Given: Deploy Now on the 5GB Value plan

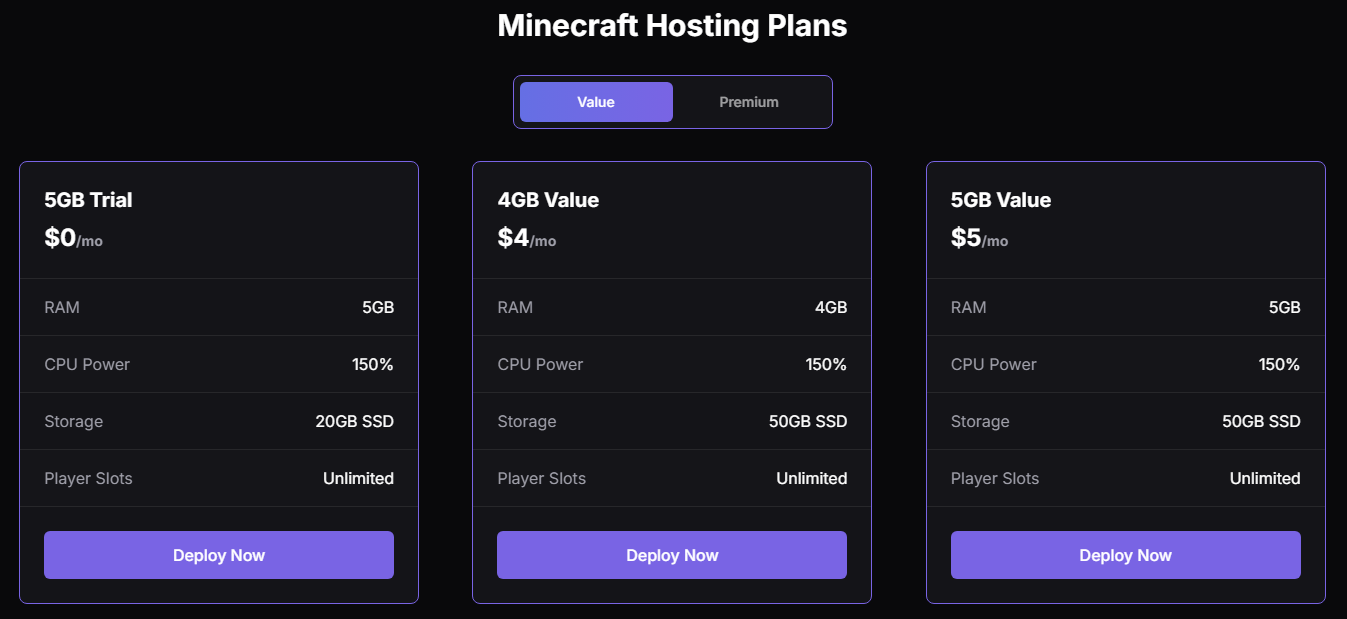Looking at the screenshot, I should pos(1125,555).
